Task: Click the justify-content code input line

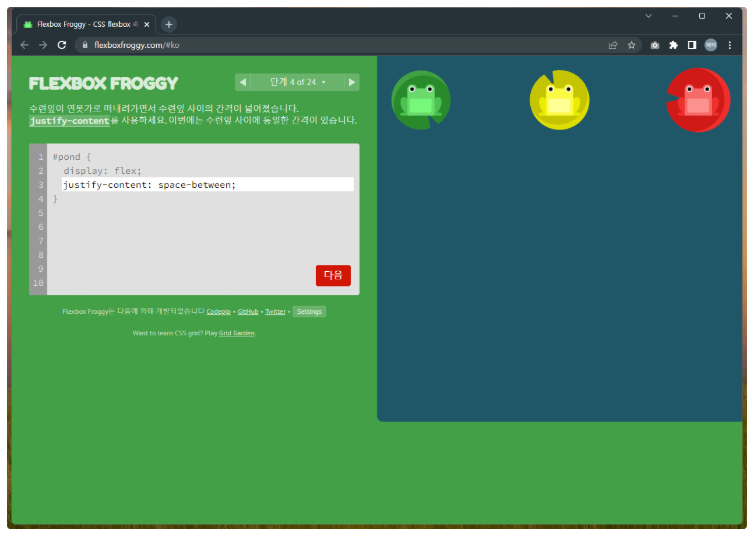Action: point(208,185)
